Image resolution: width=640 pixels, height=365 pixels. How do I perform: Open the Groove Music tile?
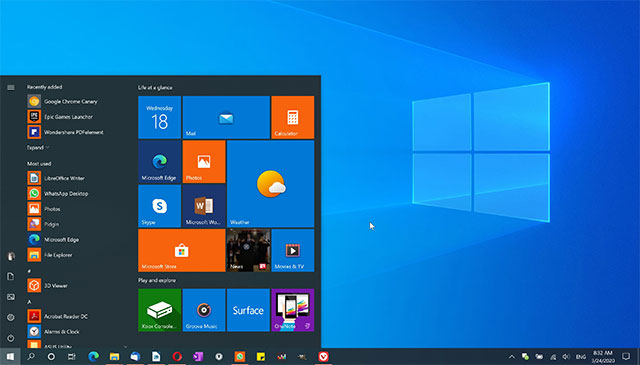click(x=204, y=310)
